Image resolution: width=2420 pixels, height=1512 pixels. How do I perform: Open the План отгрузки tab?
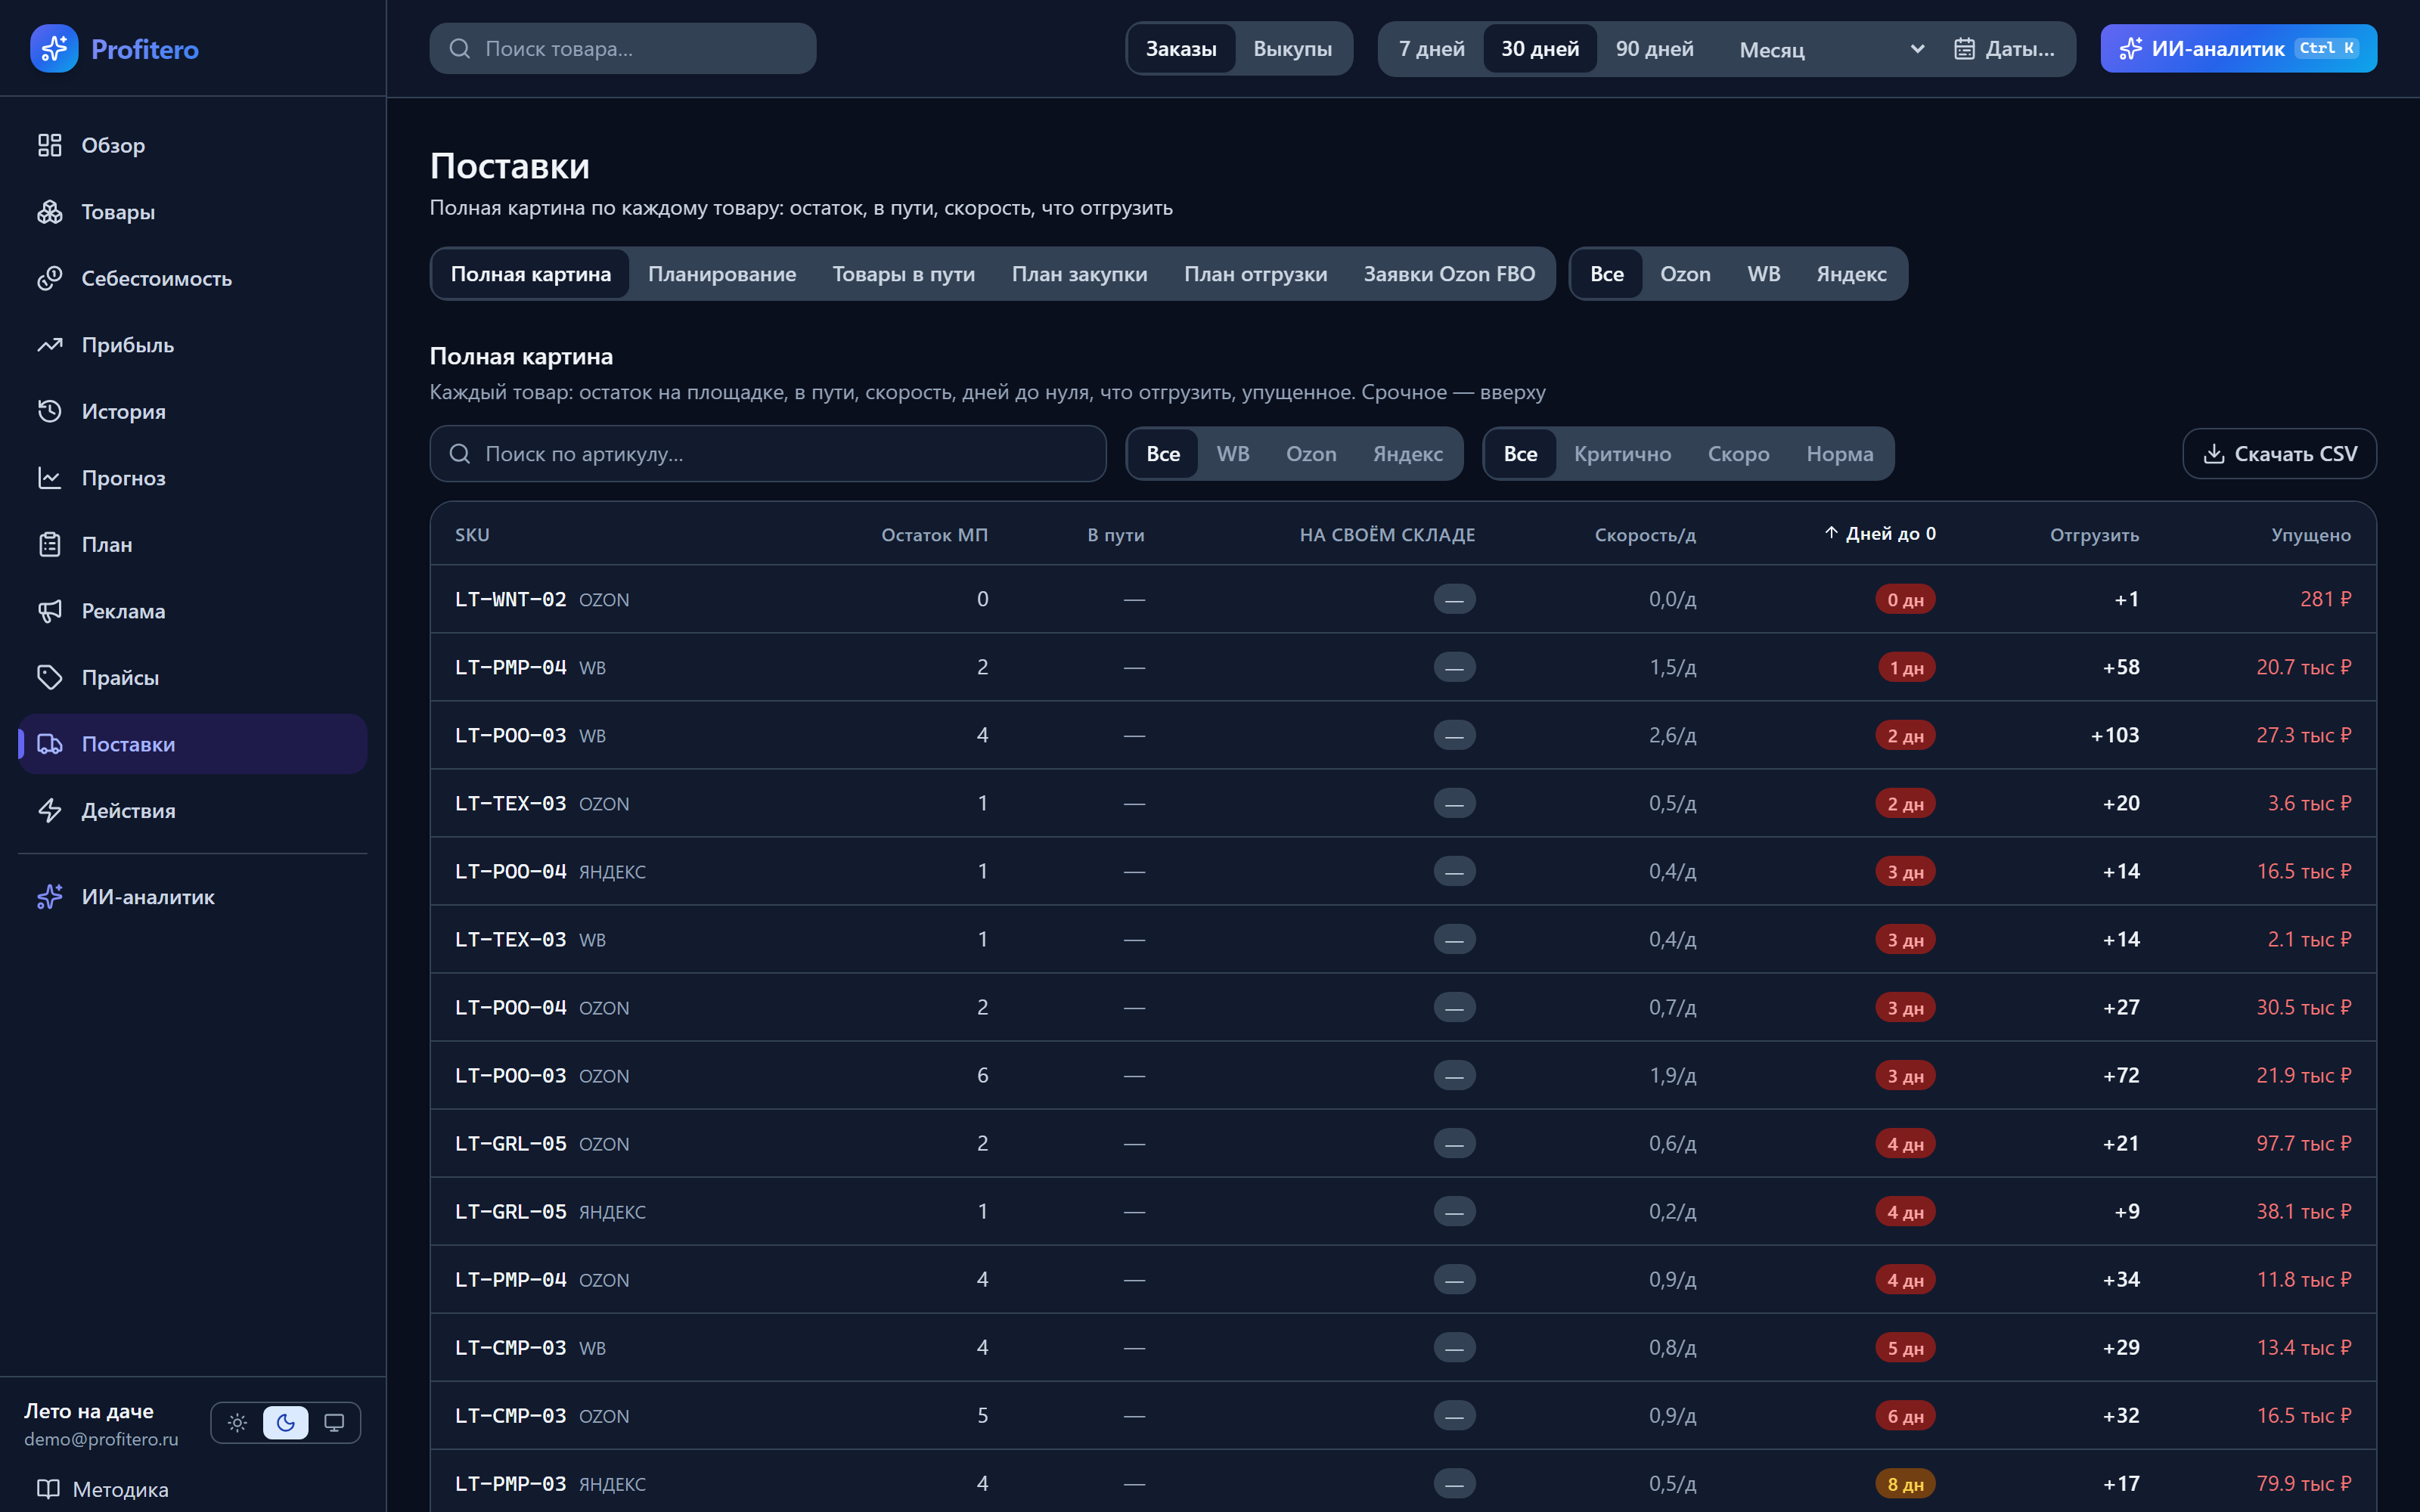click(1255, 274)
